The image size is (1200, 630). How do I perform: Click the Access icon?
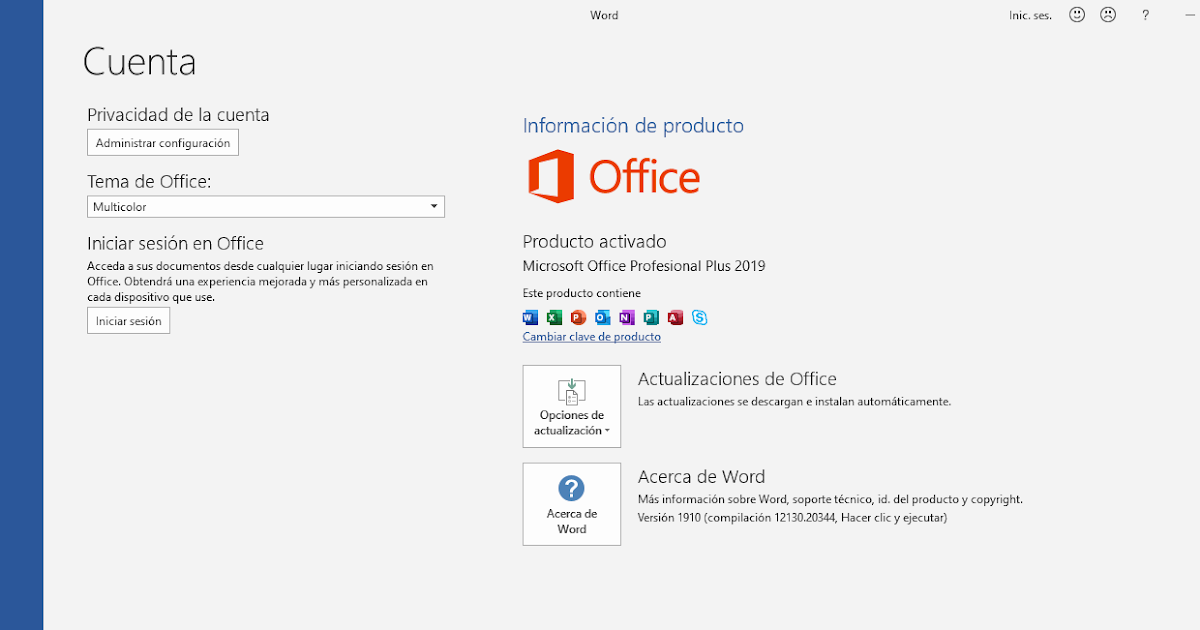click(675, 317)
